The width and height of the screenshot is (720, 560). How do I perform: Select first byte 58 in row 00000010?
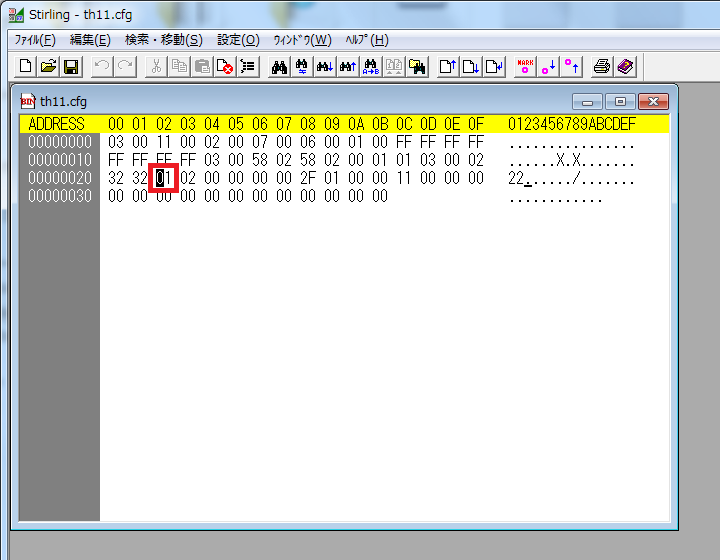click(x=259, y=160)
